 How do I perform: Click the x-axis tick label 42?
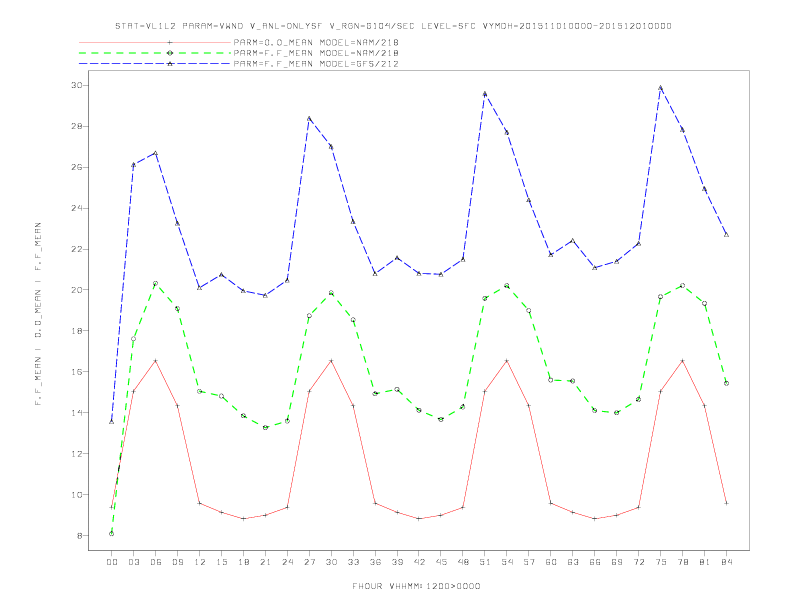point(419,562)
